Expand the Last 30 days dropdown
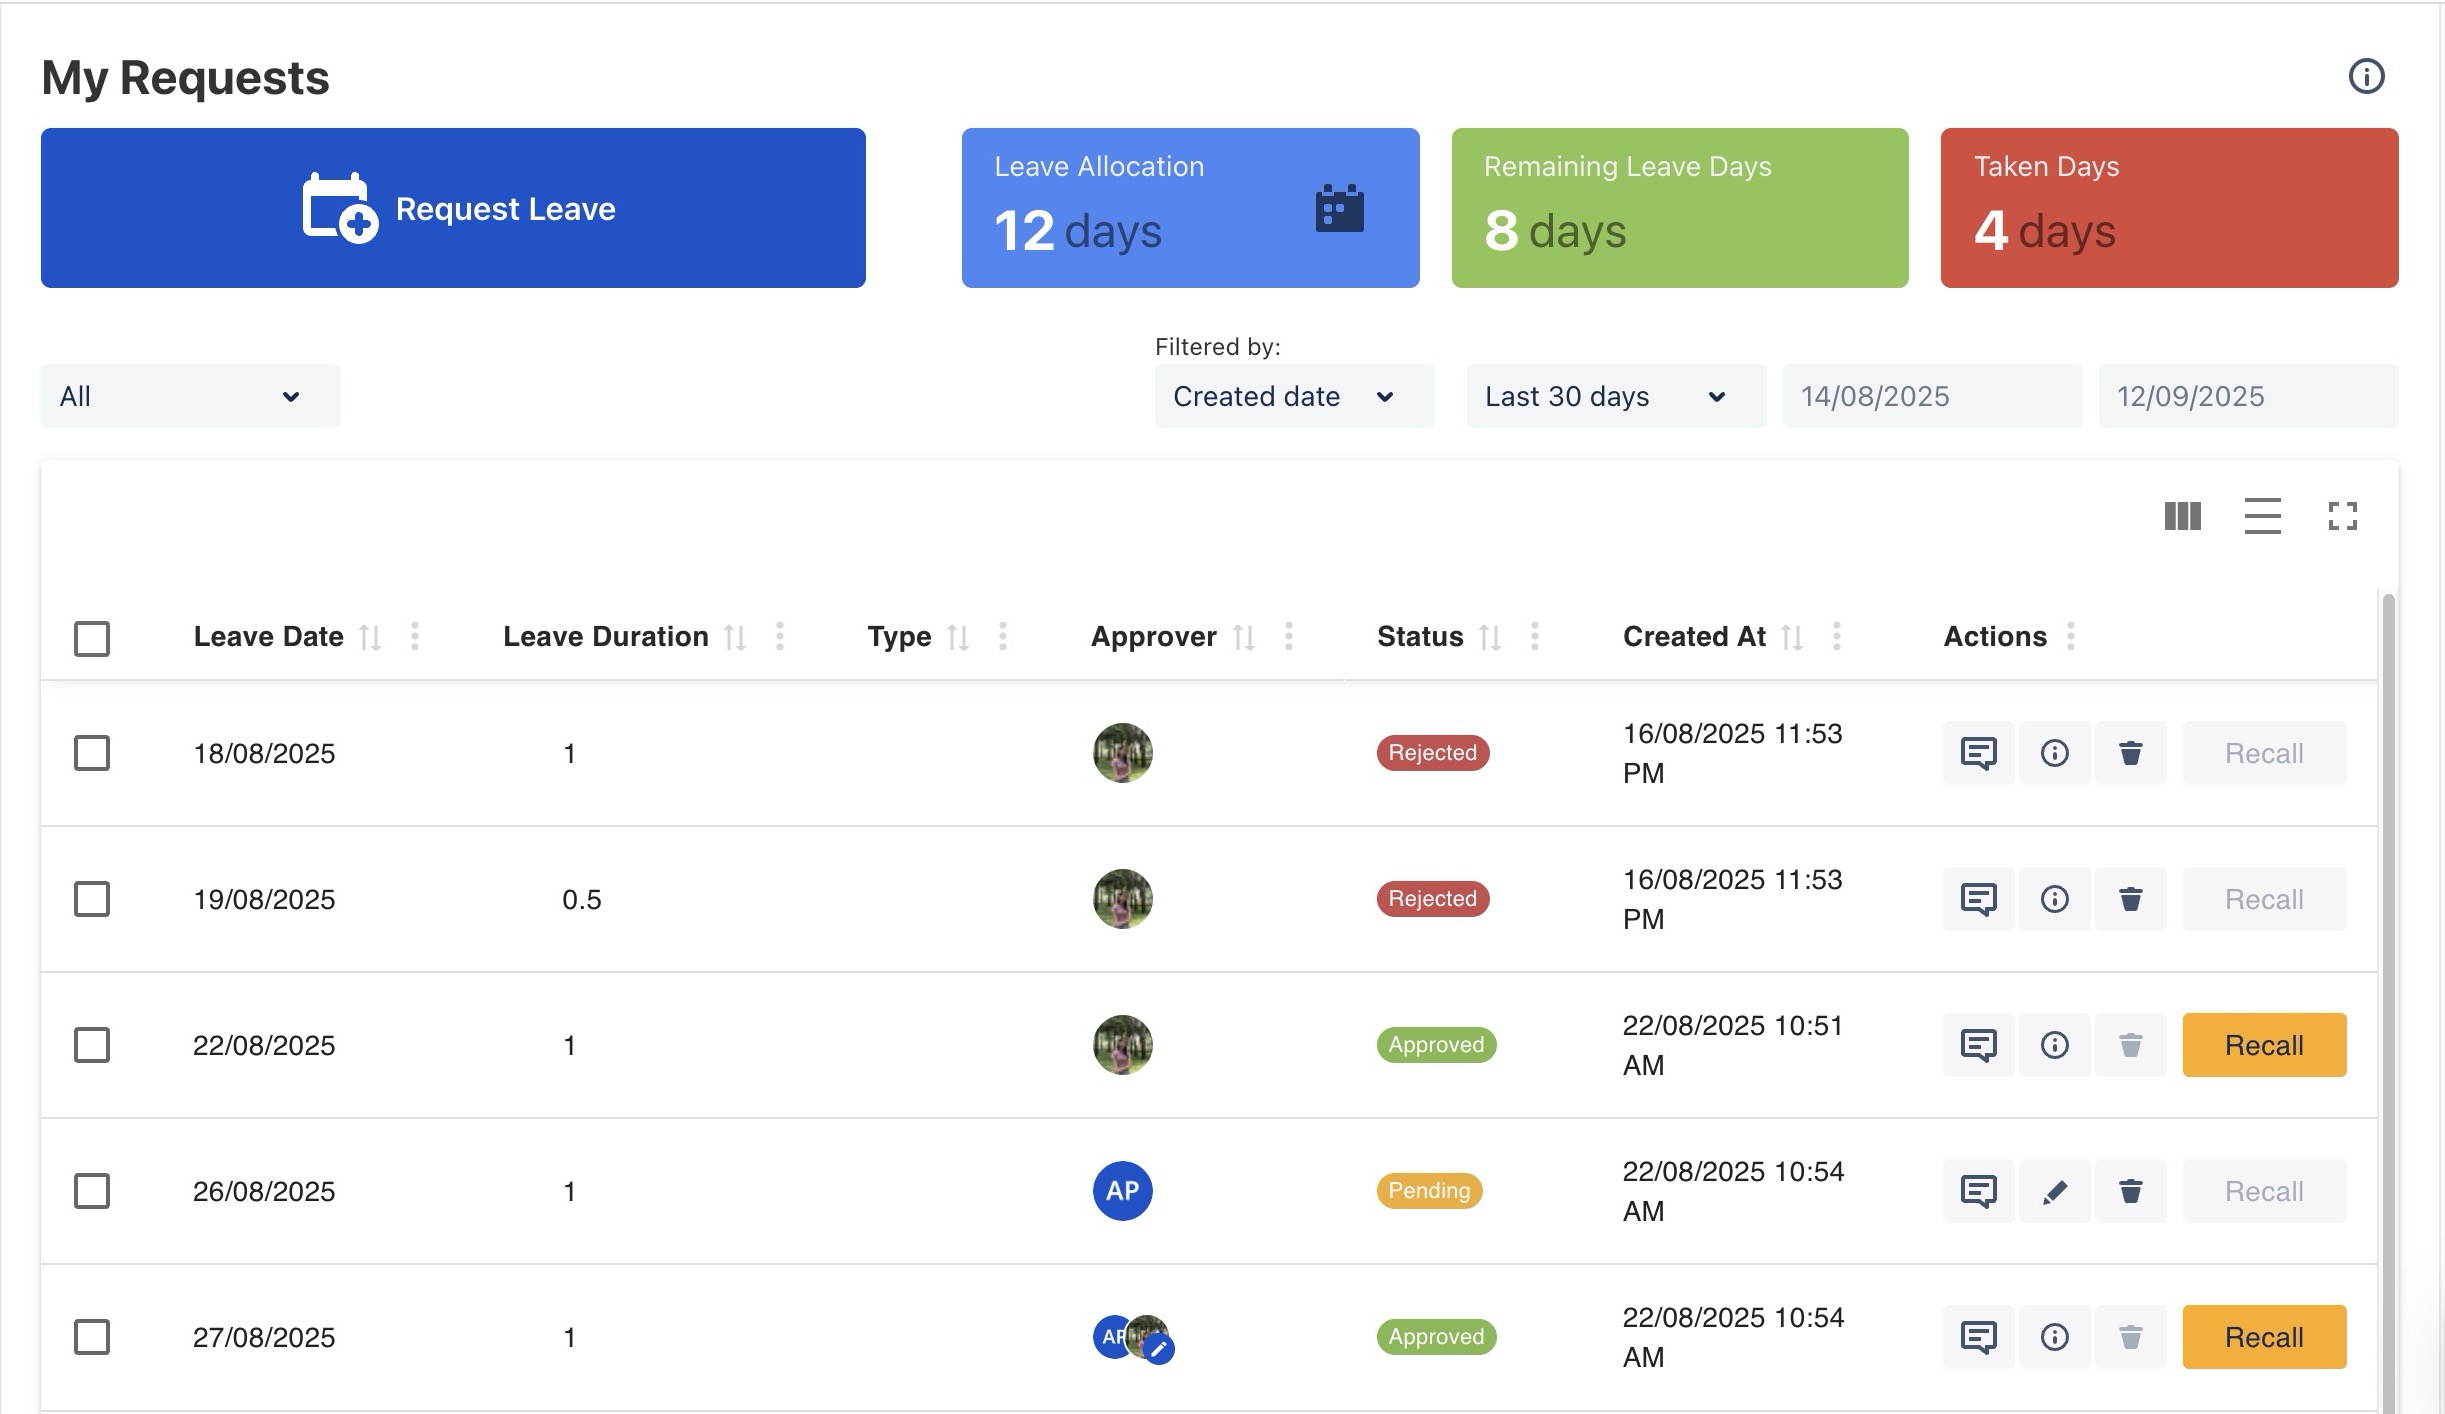2445x1414 pixels. click(x=1615, y=396)
